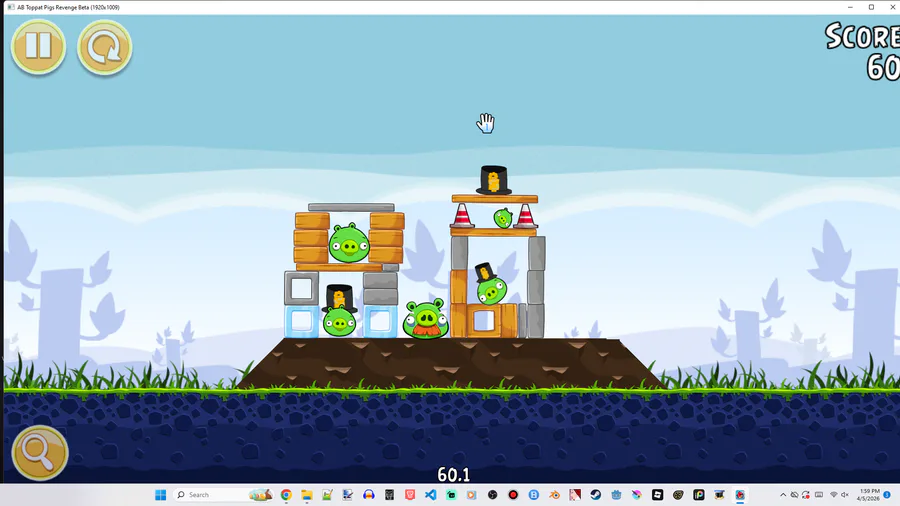Click the 60.1 timer text at the bottom
The height and width of the screenshot is (506, 900).
[x=453, y=474]
